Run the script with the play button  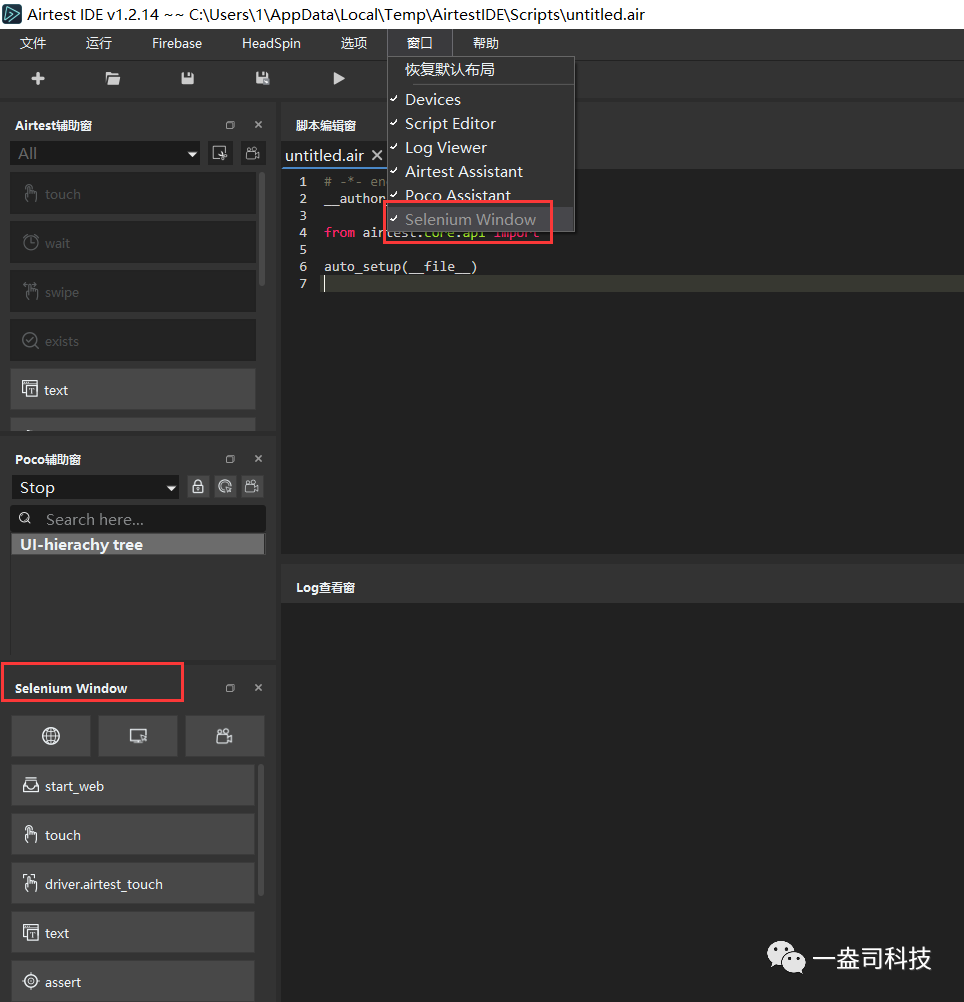[x=339, y=79]
